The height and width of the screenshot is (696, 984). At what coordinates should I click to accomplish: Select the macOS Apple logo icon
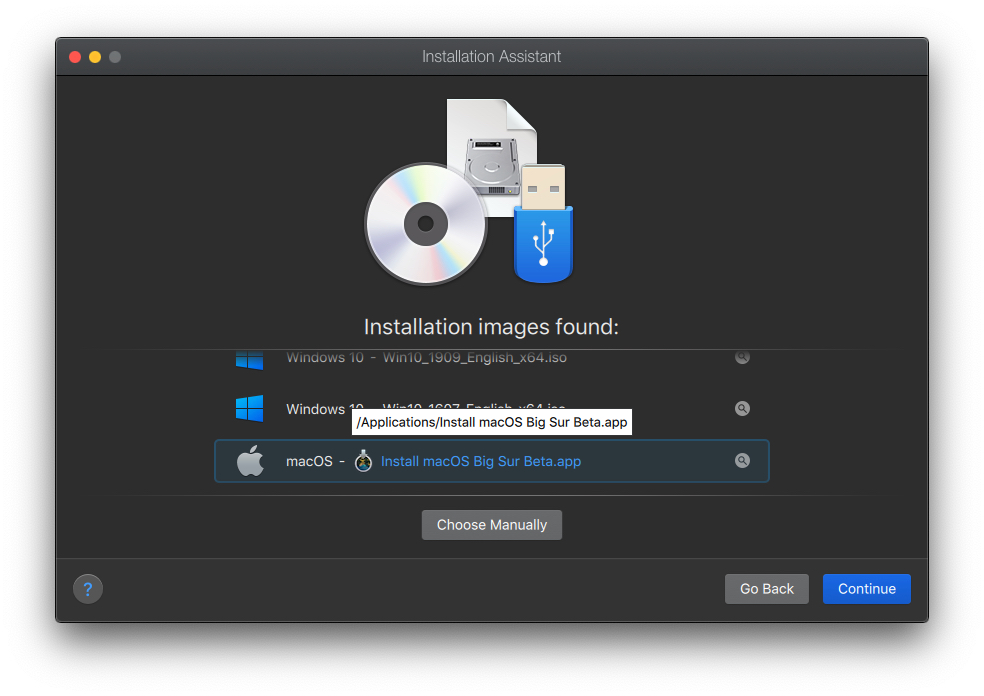(250, 461)
